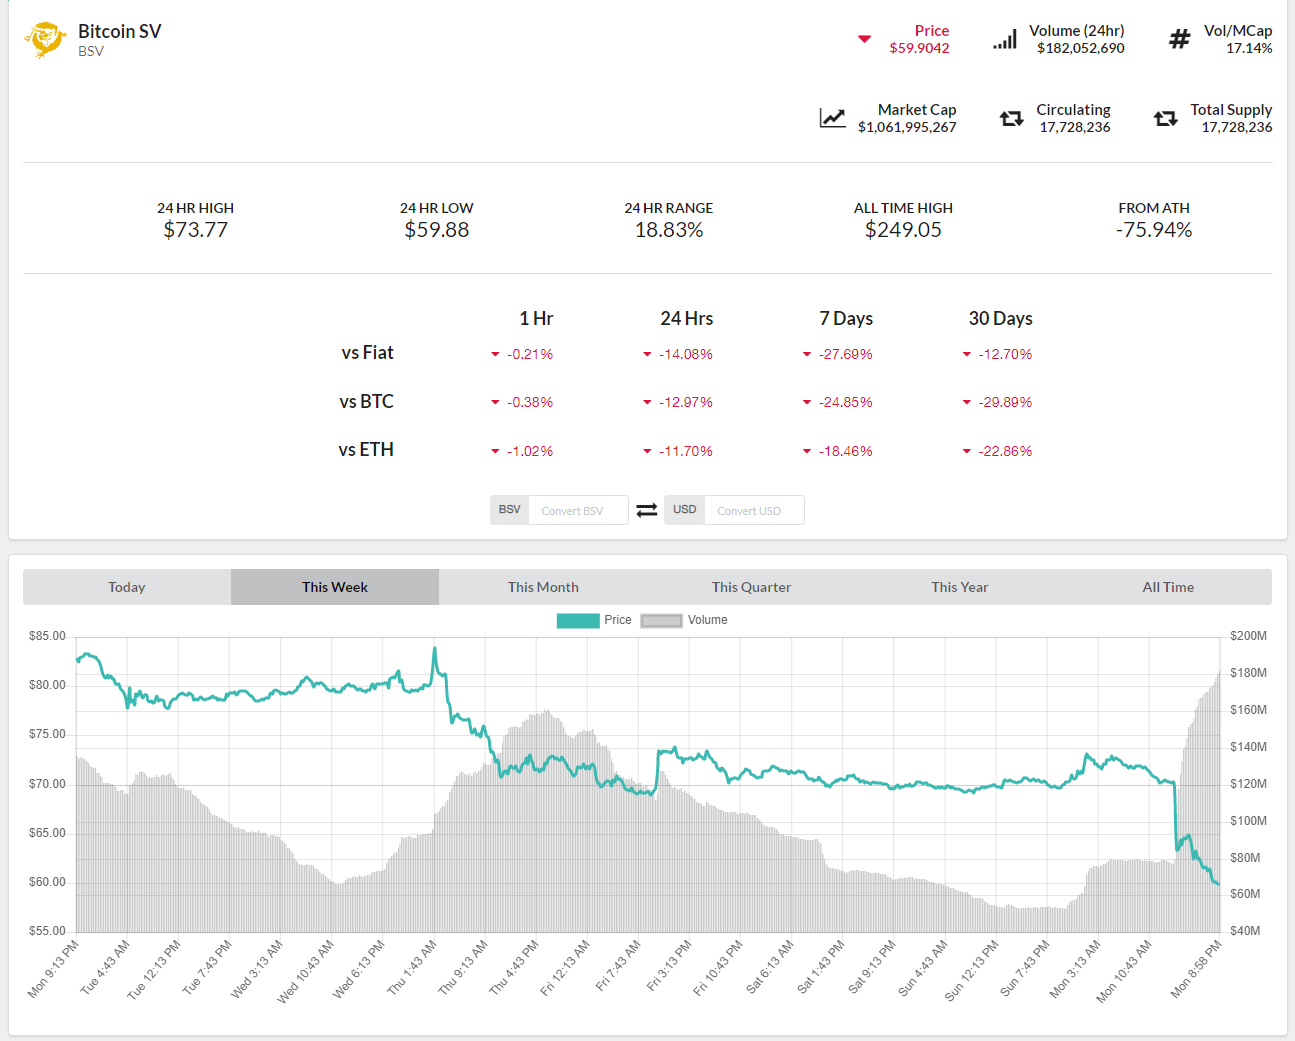Viewport: 1295px width, 1041px height.
Task: Click the 24 Hrs column header
Action: pyautogui.click(x=687, y=318)
